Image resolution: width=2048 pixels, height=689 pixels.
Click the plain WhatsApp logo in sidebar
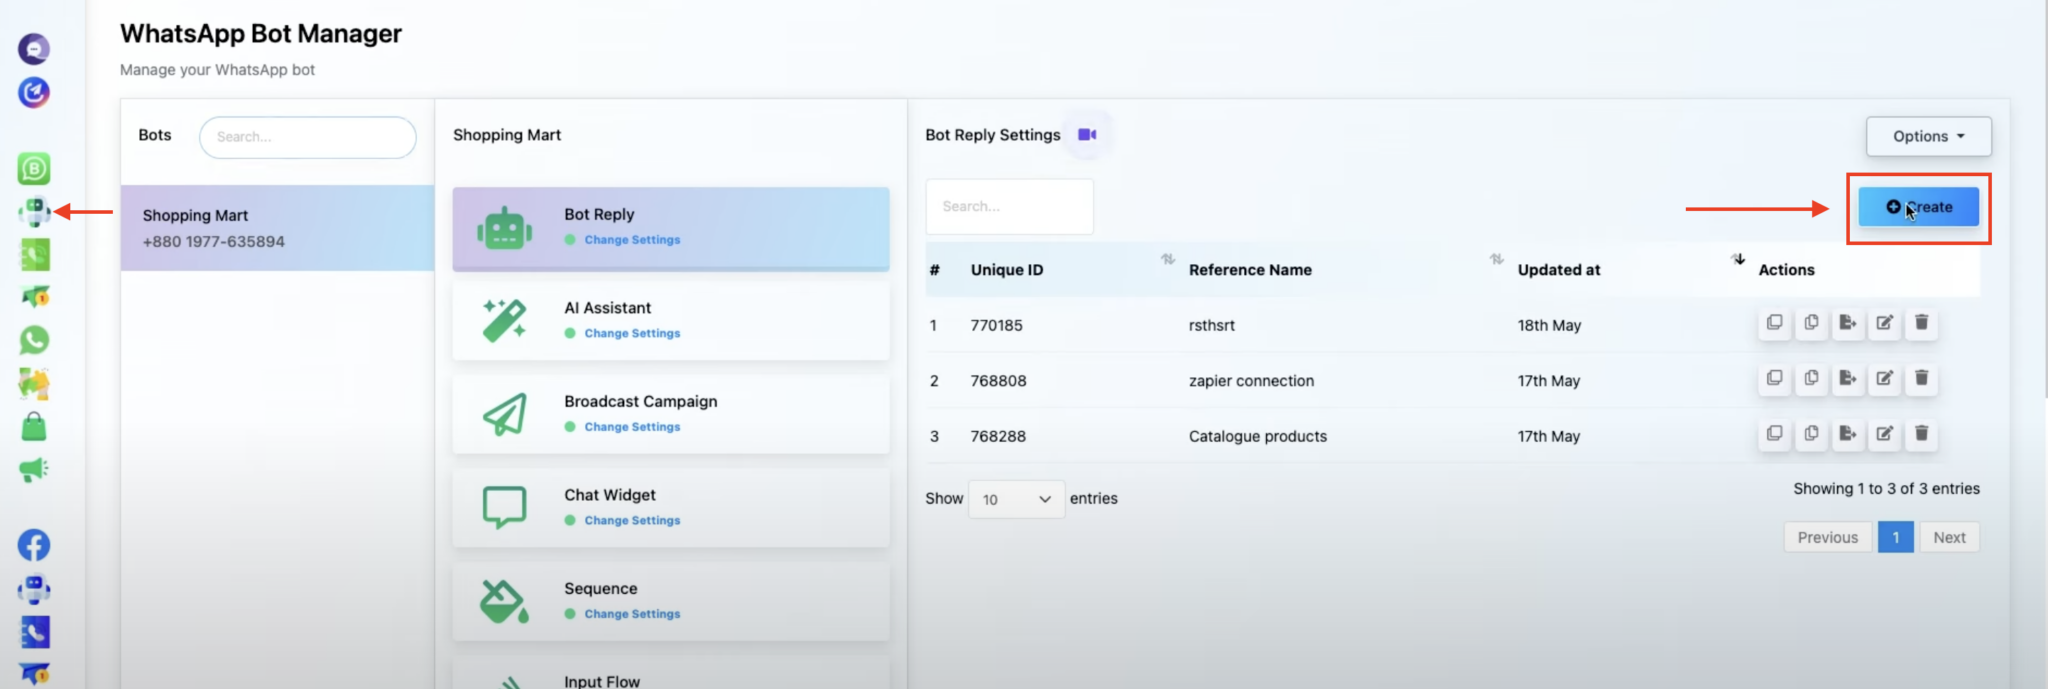34,340
